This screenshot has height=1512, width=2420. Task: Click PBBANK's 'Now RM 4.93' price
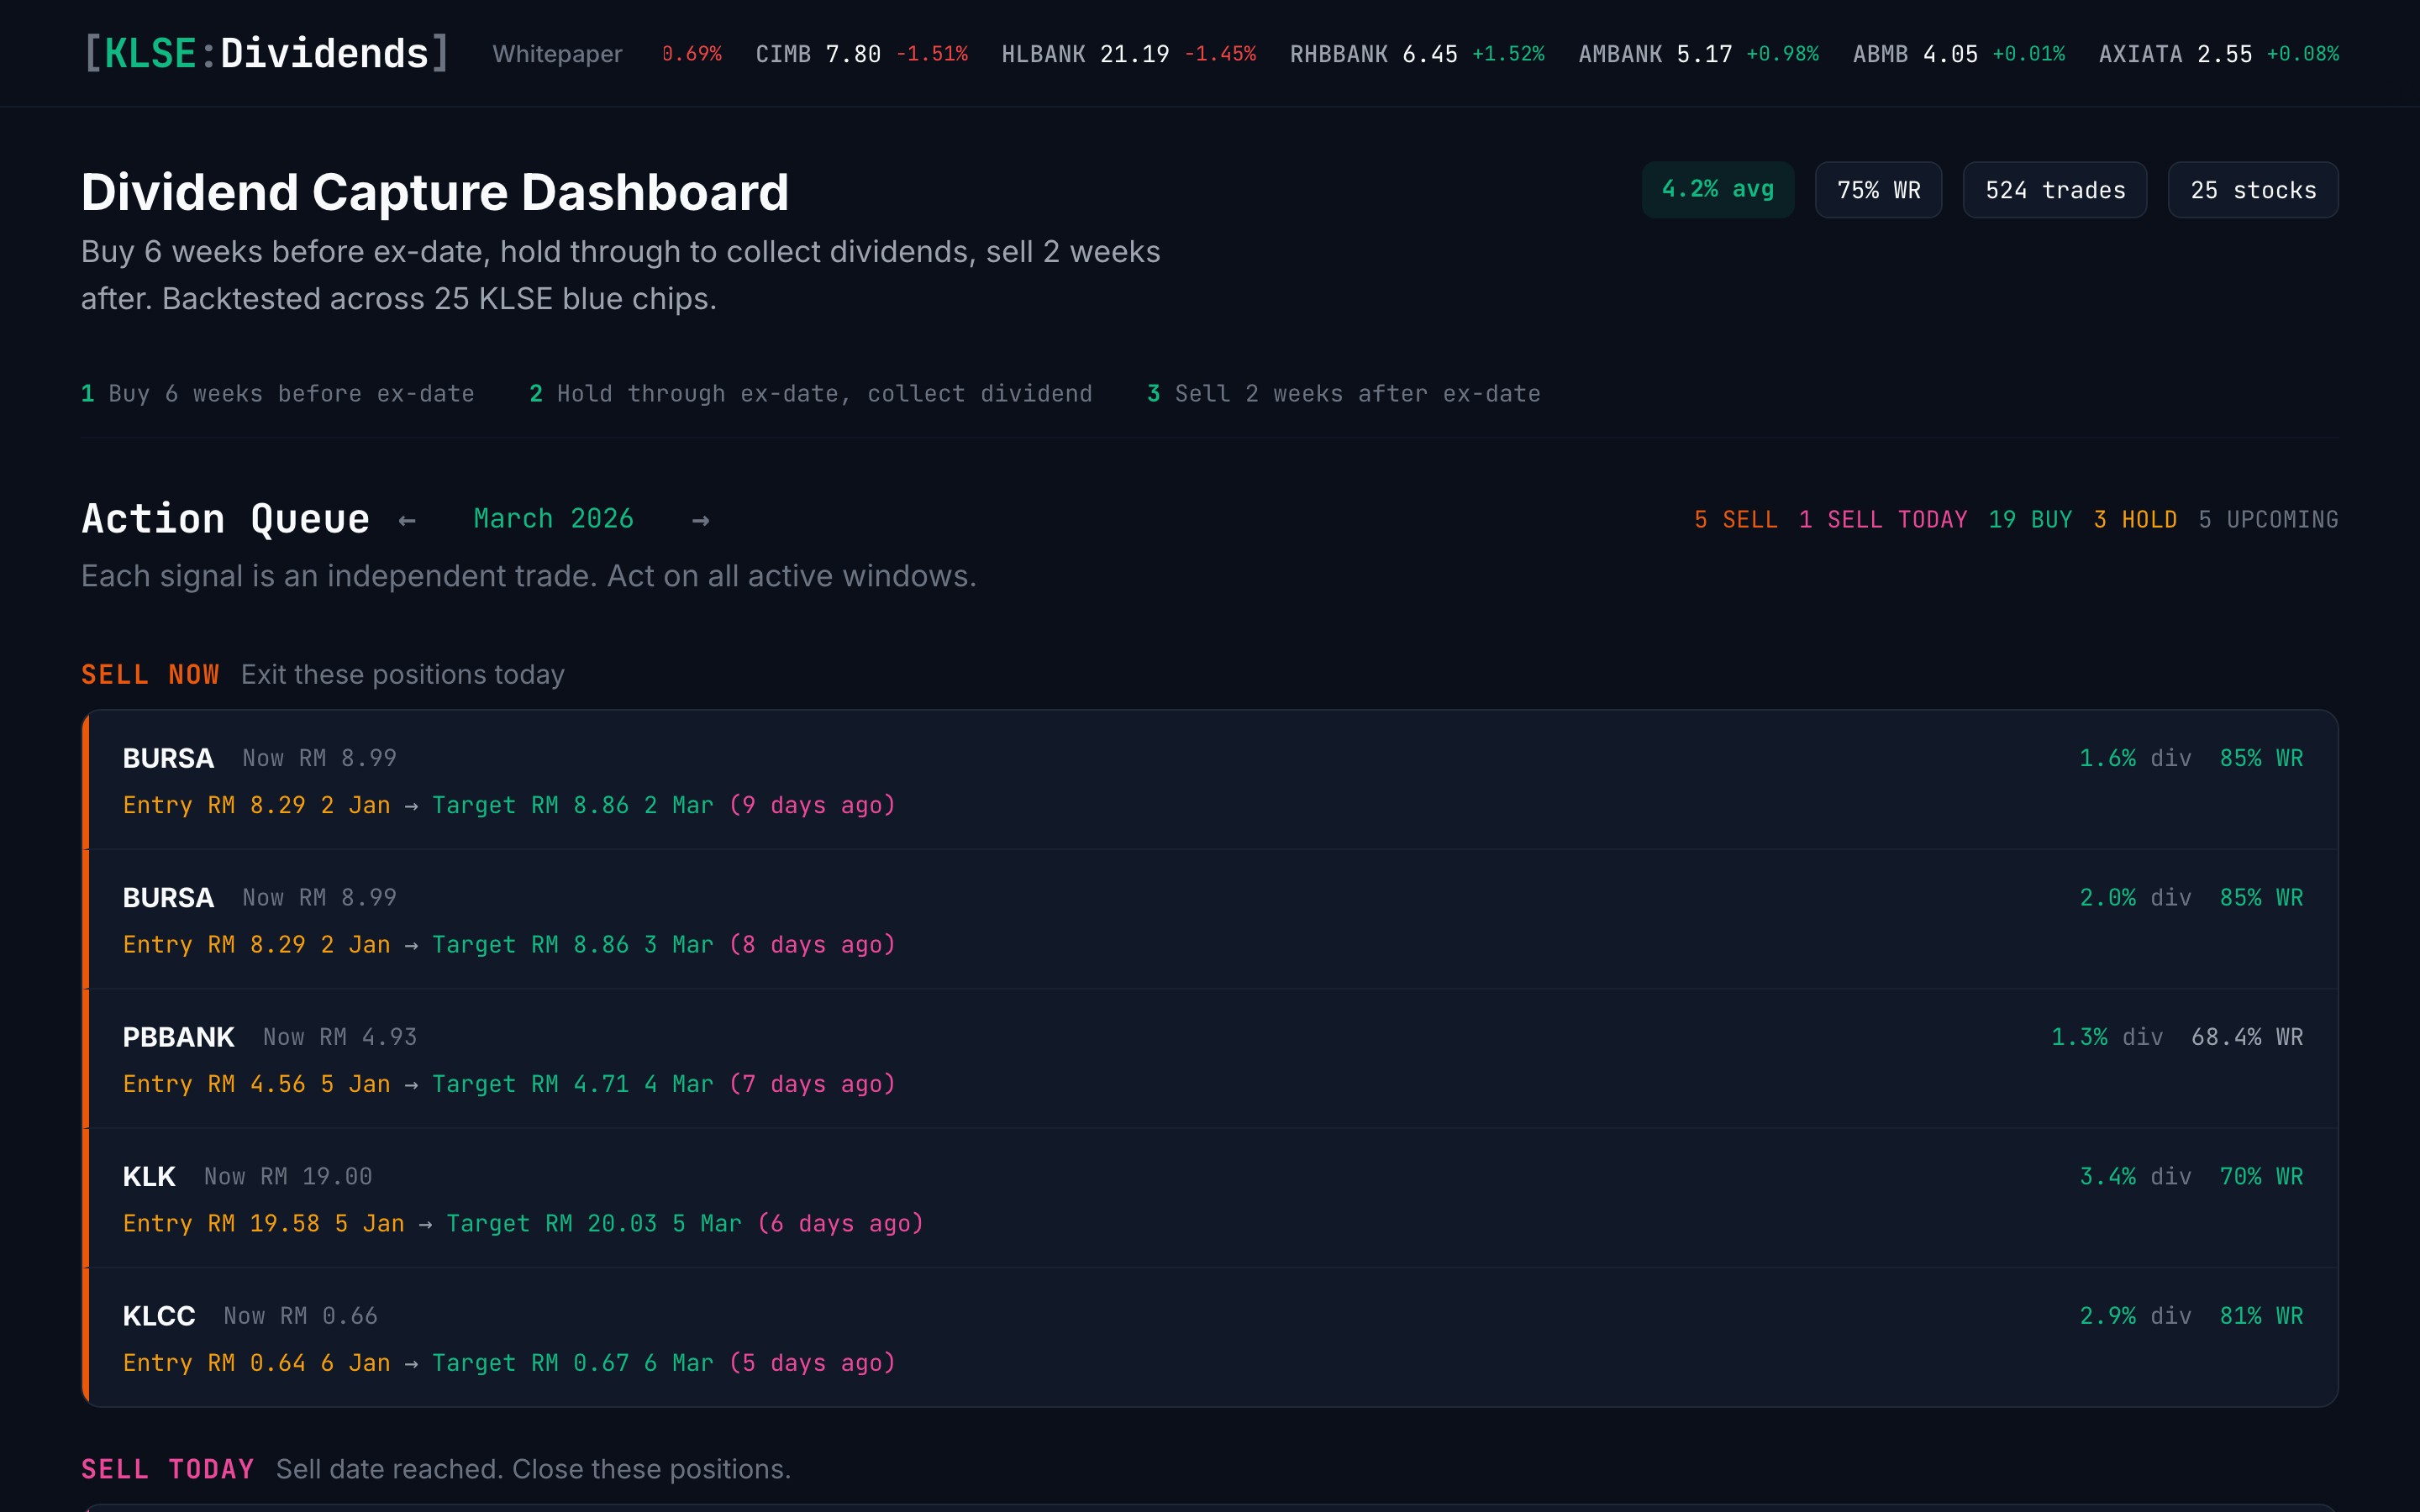click(x=340, y=1037)
